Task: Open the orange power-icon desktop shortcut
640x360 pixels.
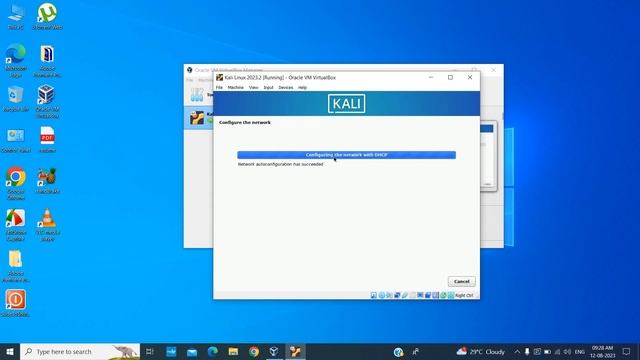Action: point(16,303)
